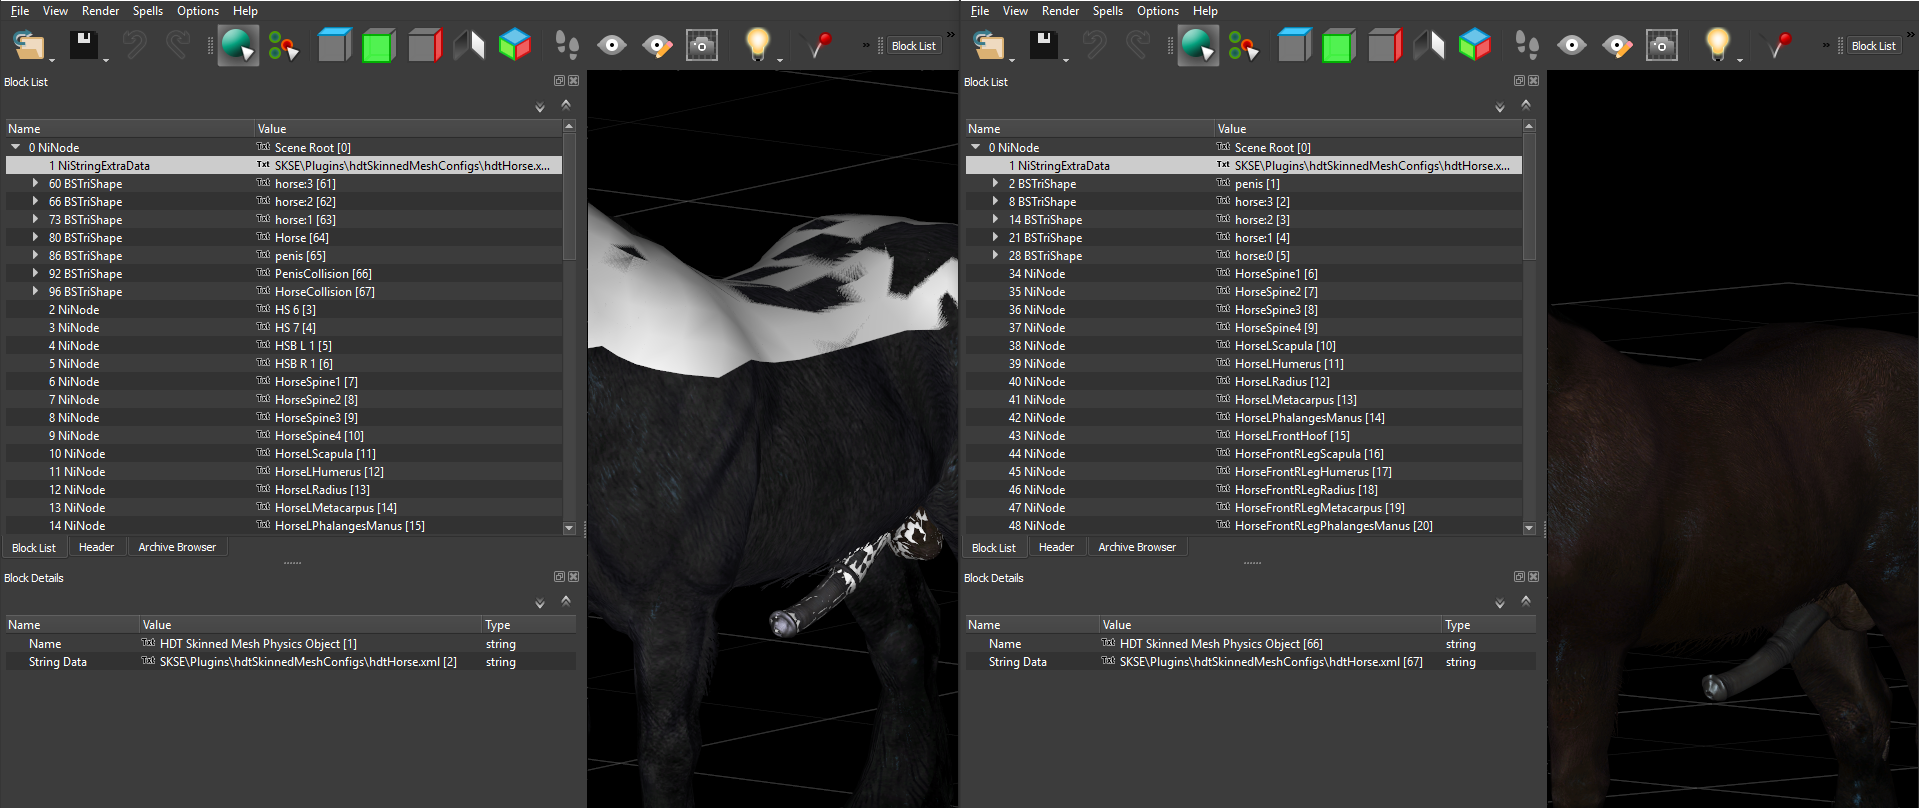The image size is (1919, 808).
Task: Toggle eye with pencil icon, right window
Action: tap(1617, 45)
